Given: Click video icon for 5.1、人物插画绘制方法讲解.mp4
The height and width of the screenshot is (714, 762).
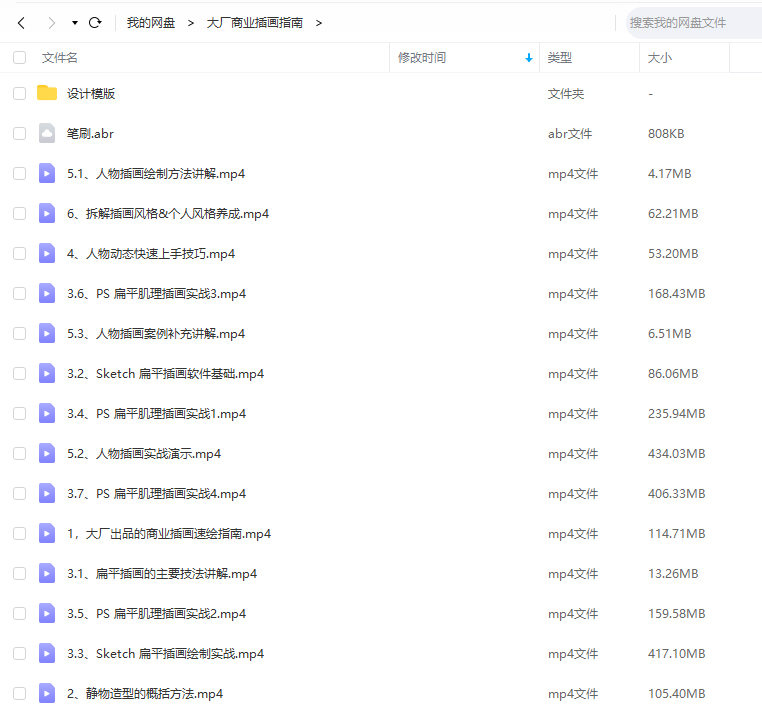Looking at the screenshot, I should [47, 173].
